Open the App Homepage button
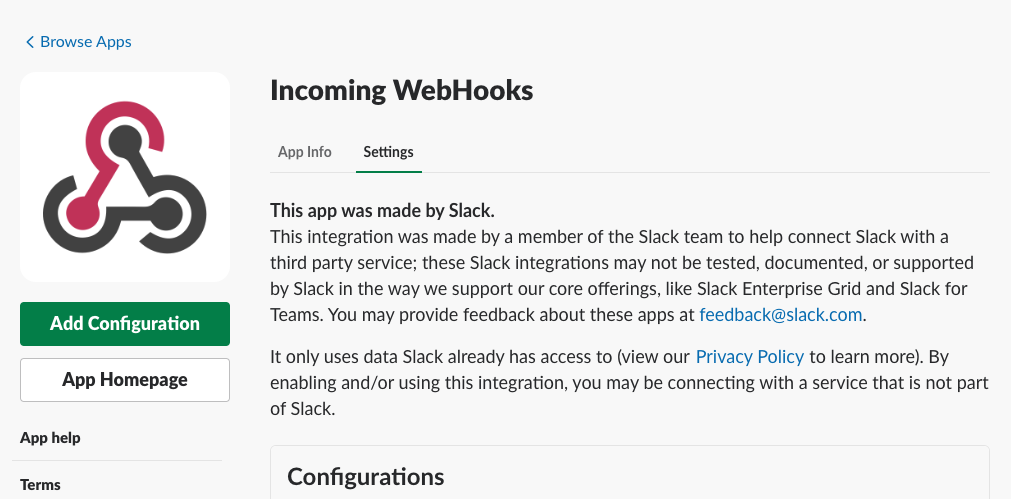 [125, 380]
